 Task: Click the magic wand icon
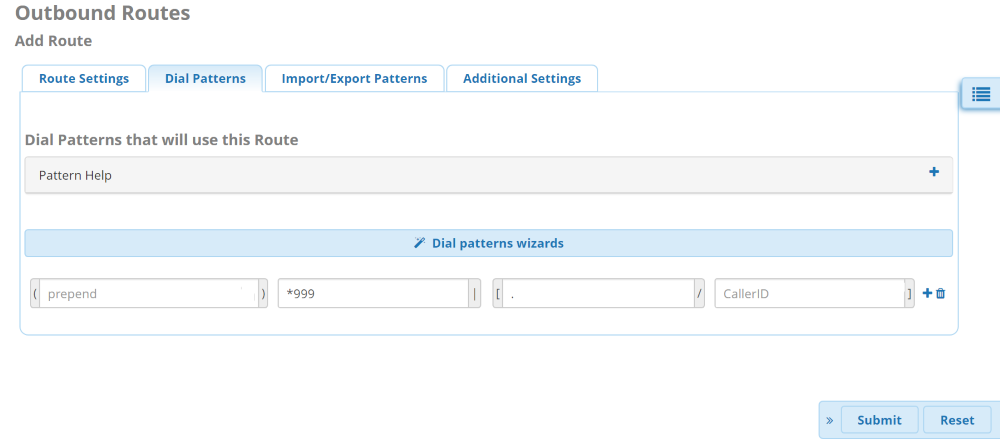pyautogui.click(x=420, y=243)
